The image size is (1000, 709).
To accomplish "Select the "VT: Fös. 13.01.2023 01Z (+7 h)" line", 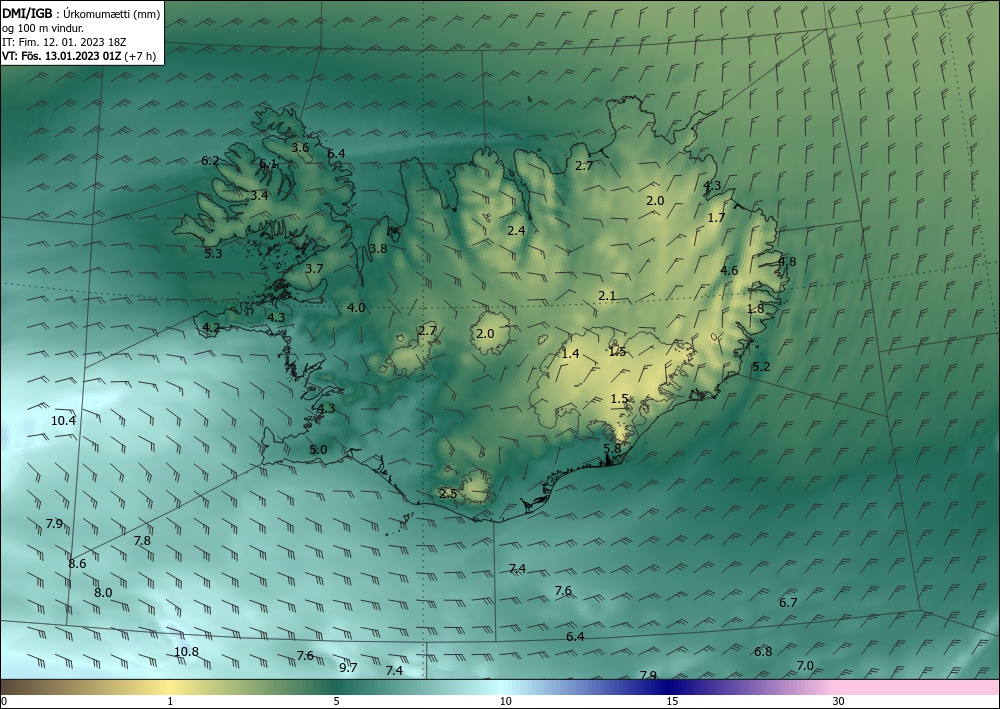I will coord(79,56).
